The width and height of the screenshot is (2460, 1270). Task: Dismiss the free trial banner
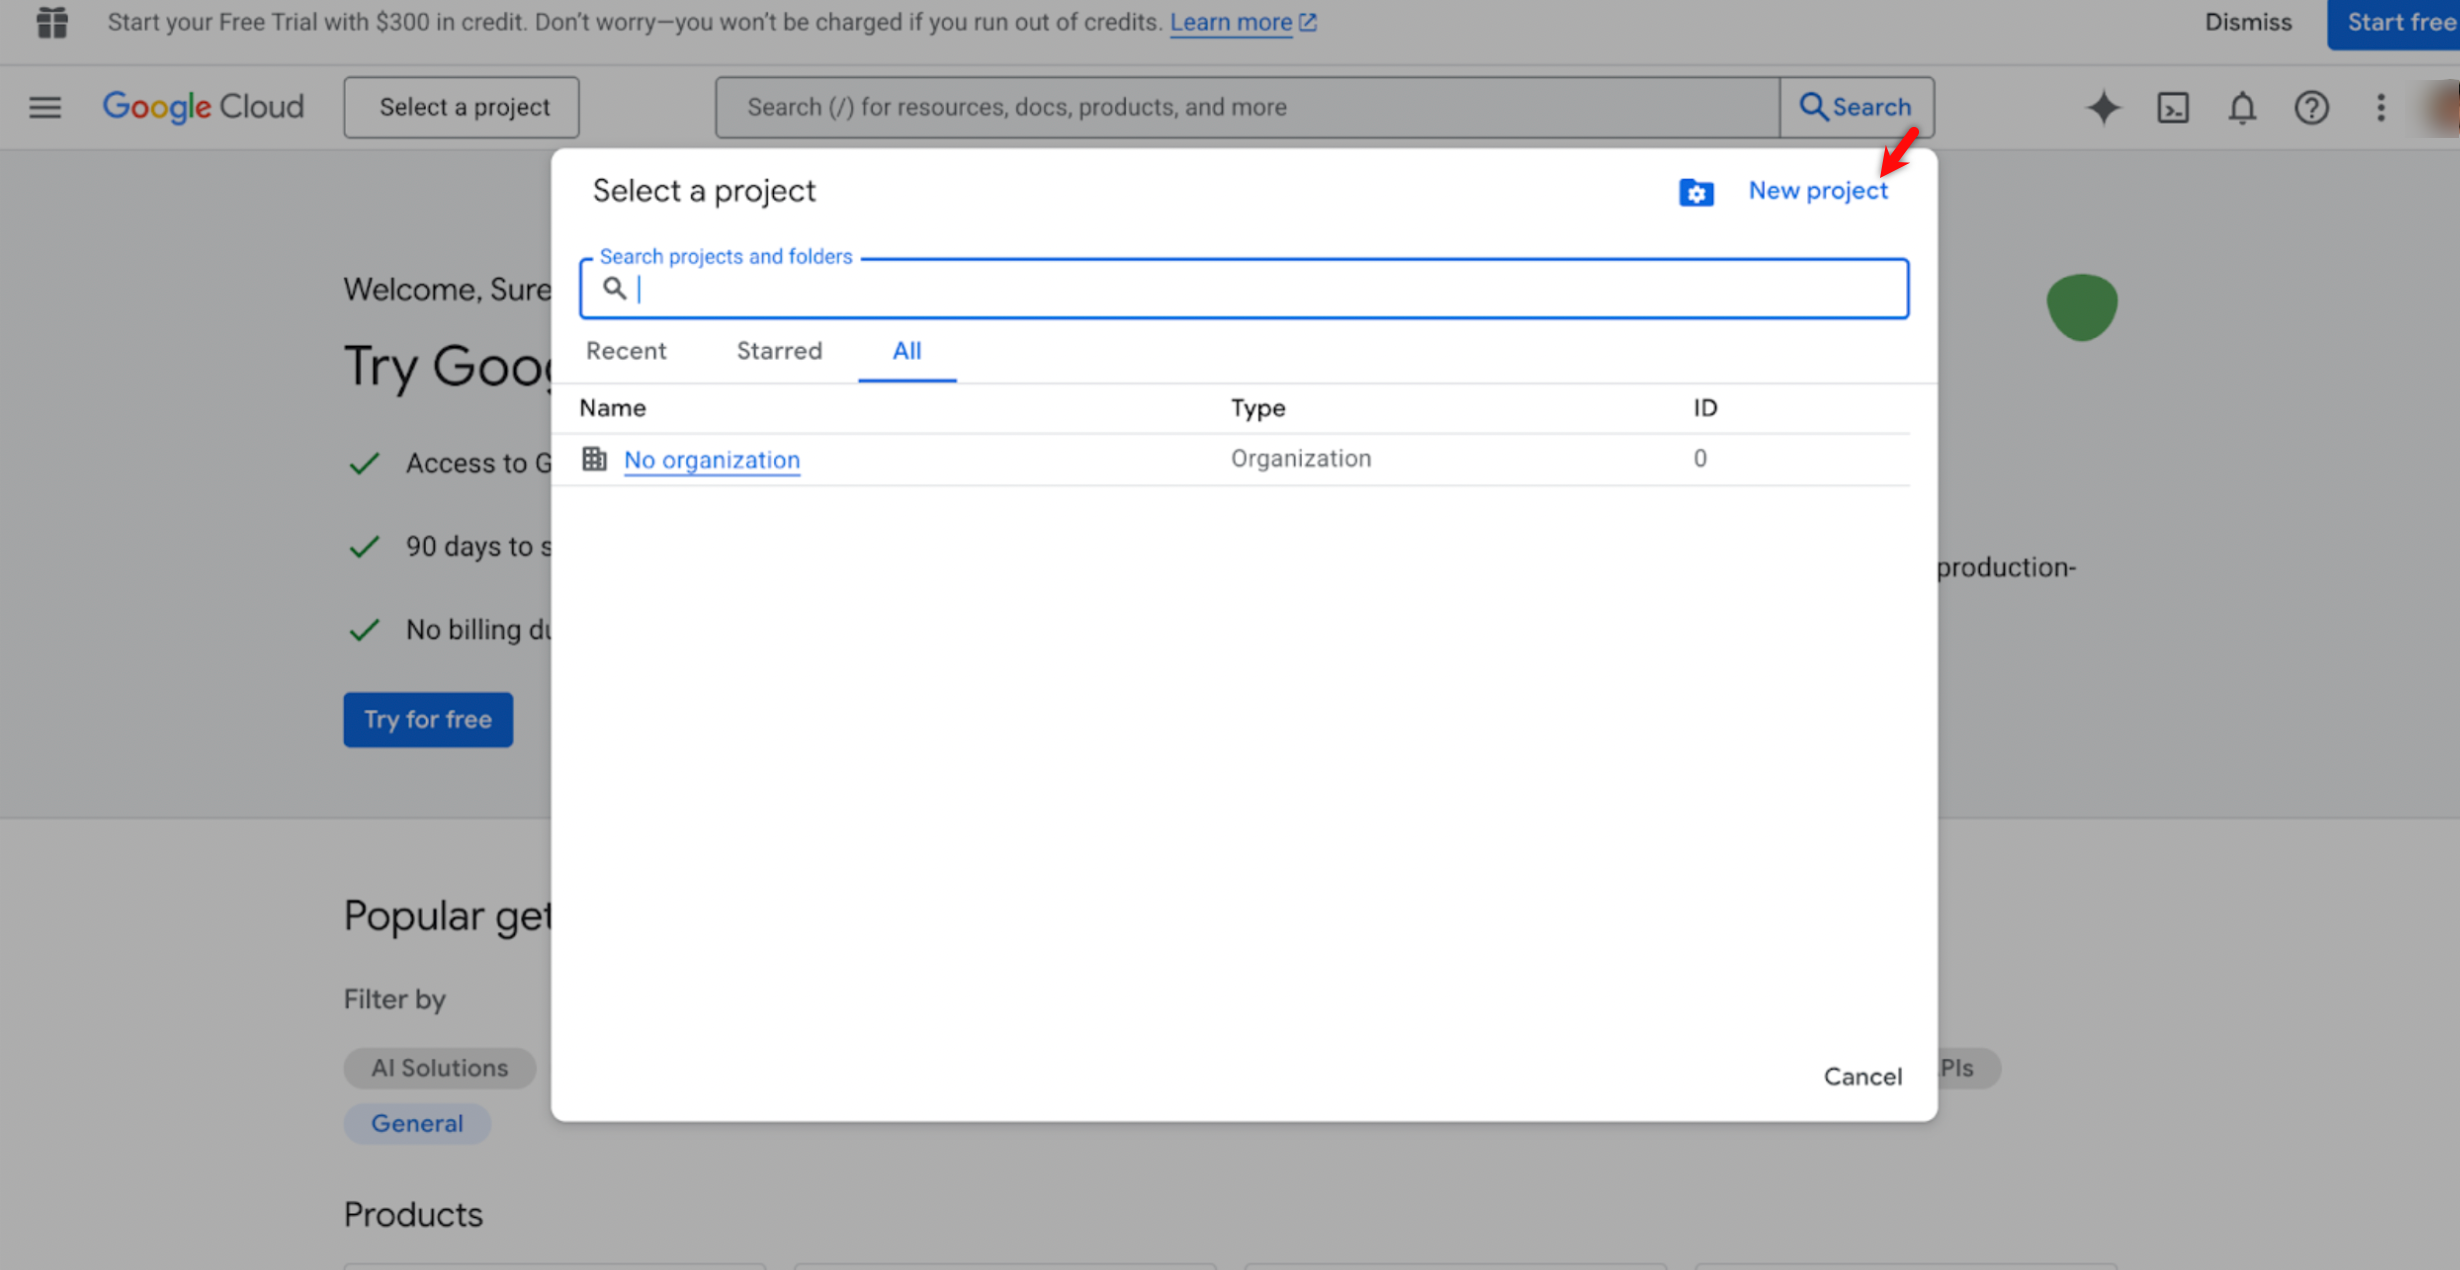(2248, 22)
